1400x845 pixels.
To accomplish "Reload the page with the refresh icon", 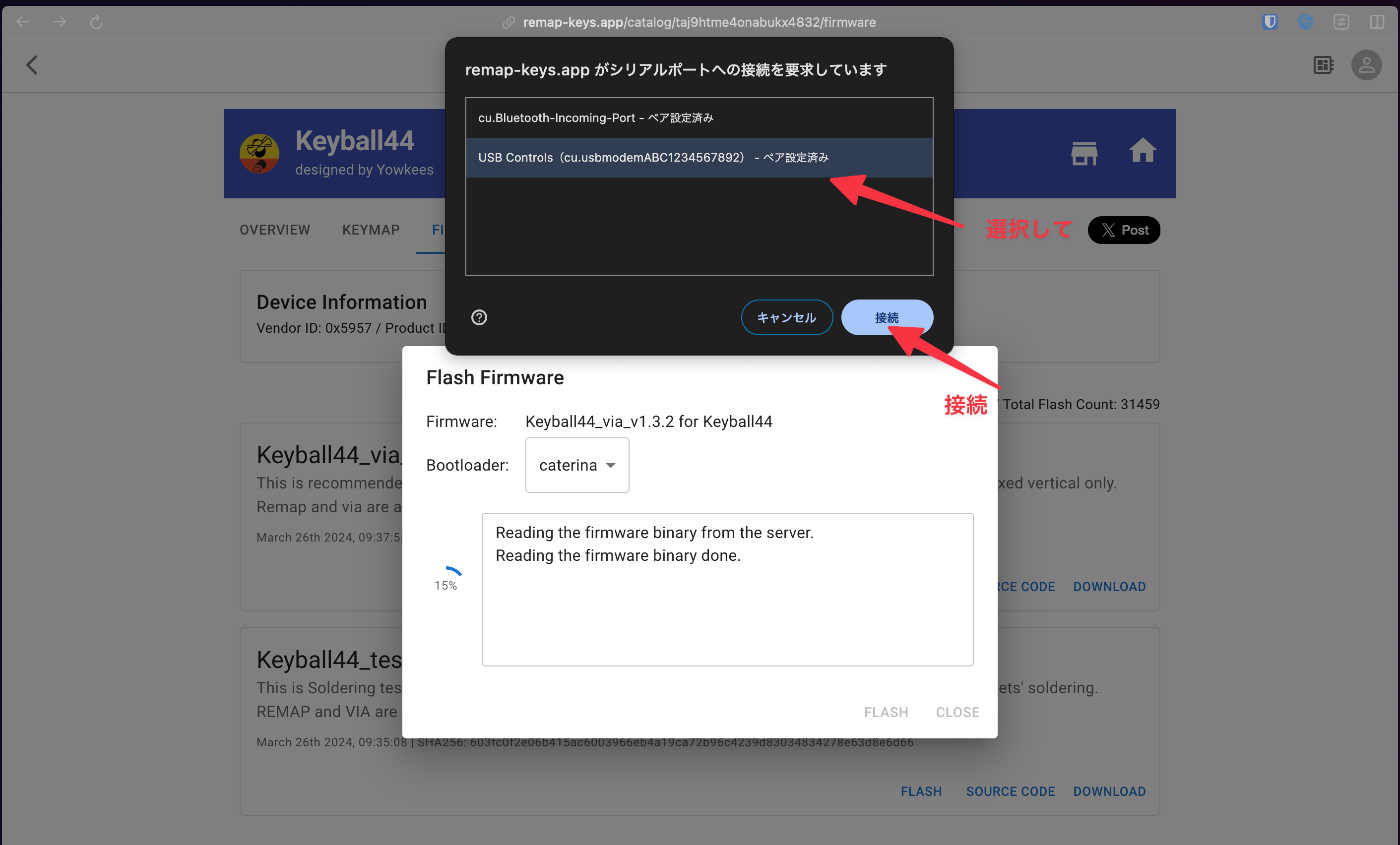I will 97,21.
